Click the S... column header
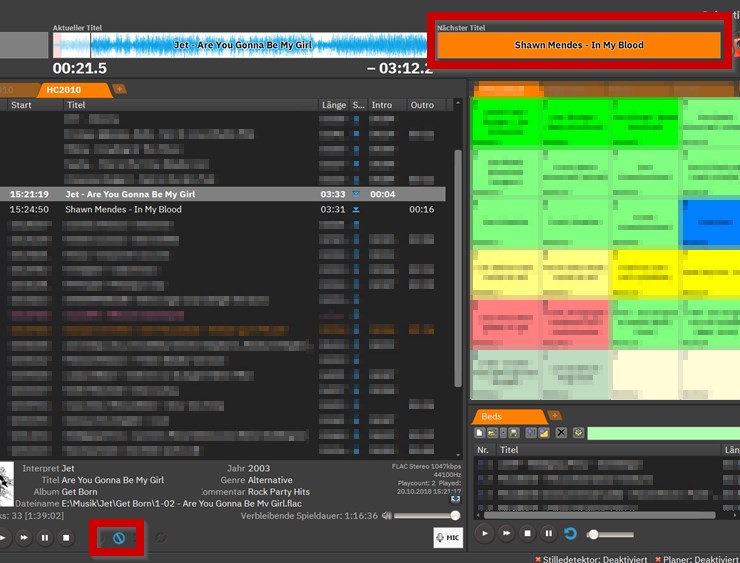Screen dimensions: 740x563 click(358, 105)
